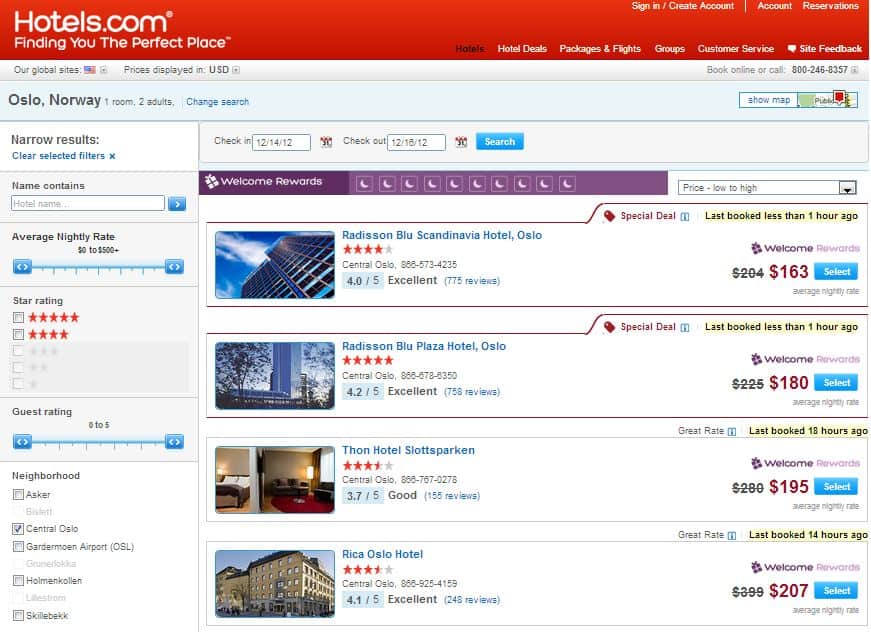Open Radisson Blu Scandinavia Hotel, Oslo title link
The width and height of the screenshot is (871, 632).
[442, 235]
